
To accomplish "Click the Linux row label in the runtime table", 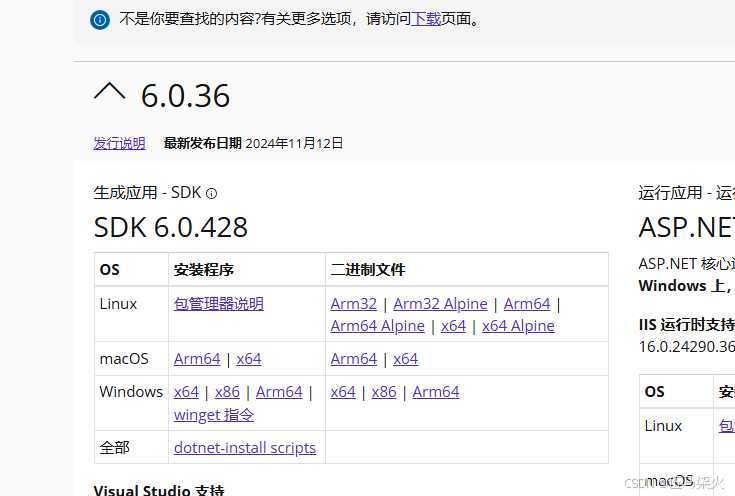I will pos(663,426).
